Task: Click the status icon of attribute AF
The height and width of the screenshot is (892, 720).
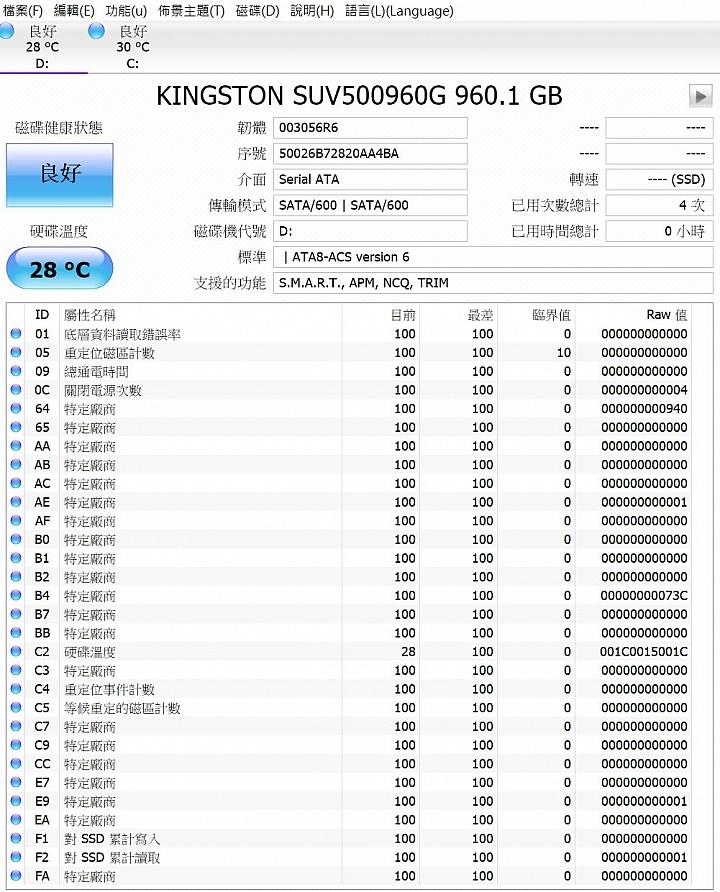Action: pos(16,521)
